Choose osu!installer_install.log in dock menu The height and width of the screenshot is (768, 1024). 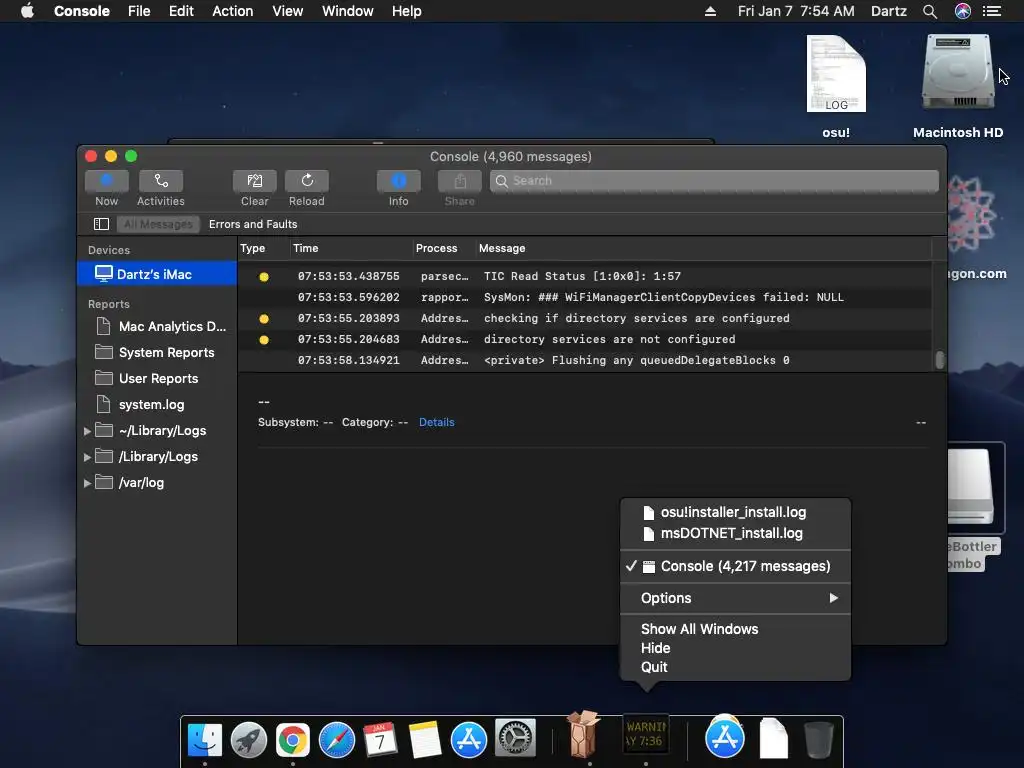(735, 512)
